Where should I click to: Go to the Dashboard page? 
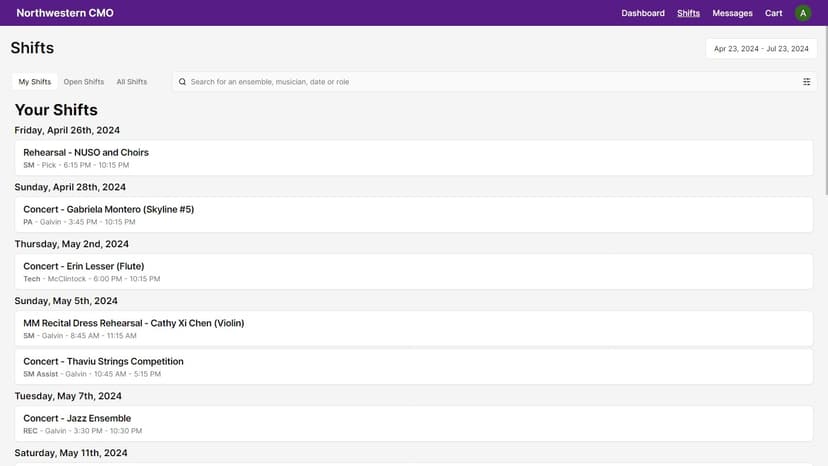click(643, 13)
